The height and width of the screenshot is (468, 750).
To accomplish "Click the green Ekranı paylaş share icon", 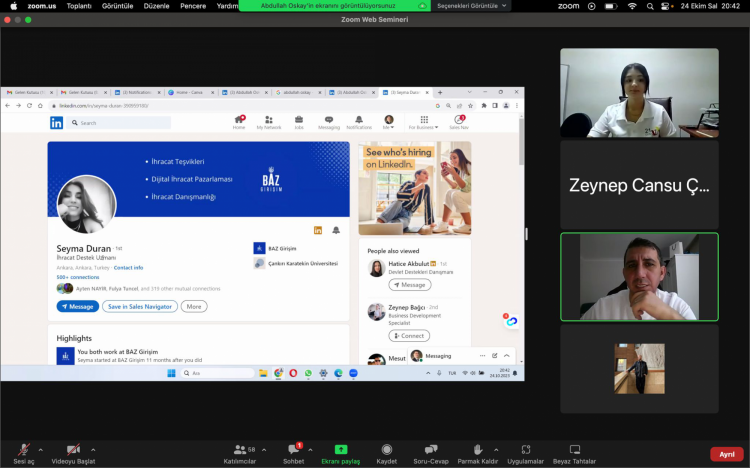I will click(x=340, y=450).
